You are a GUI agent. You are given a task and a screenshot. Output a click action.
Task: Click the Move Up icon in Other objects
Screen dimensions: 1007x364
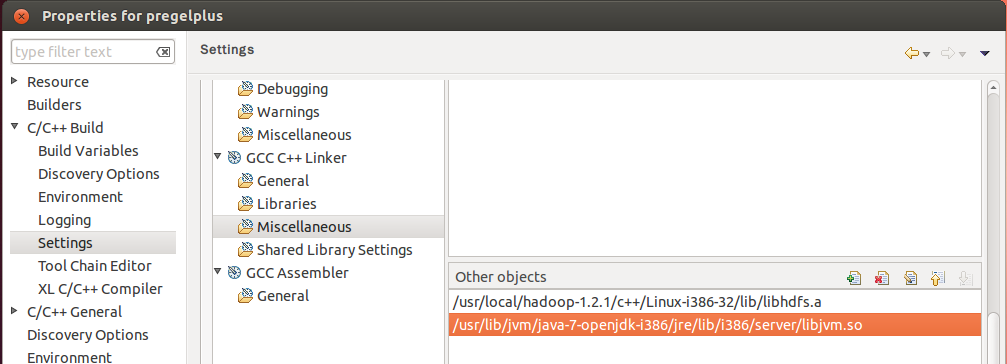(938, 278)
